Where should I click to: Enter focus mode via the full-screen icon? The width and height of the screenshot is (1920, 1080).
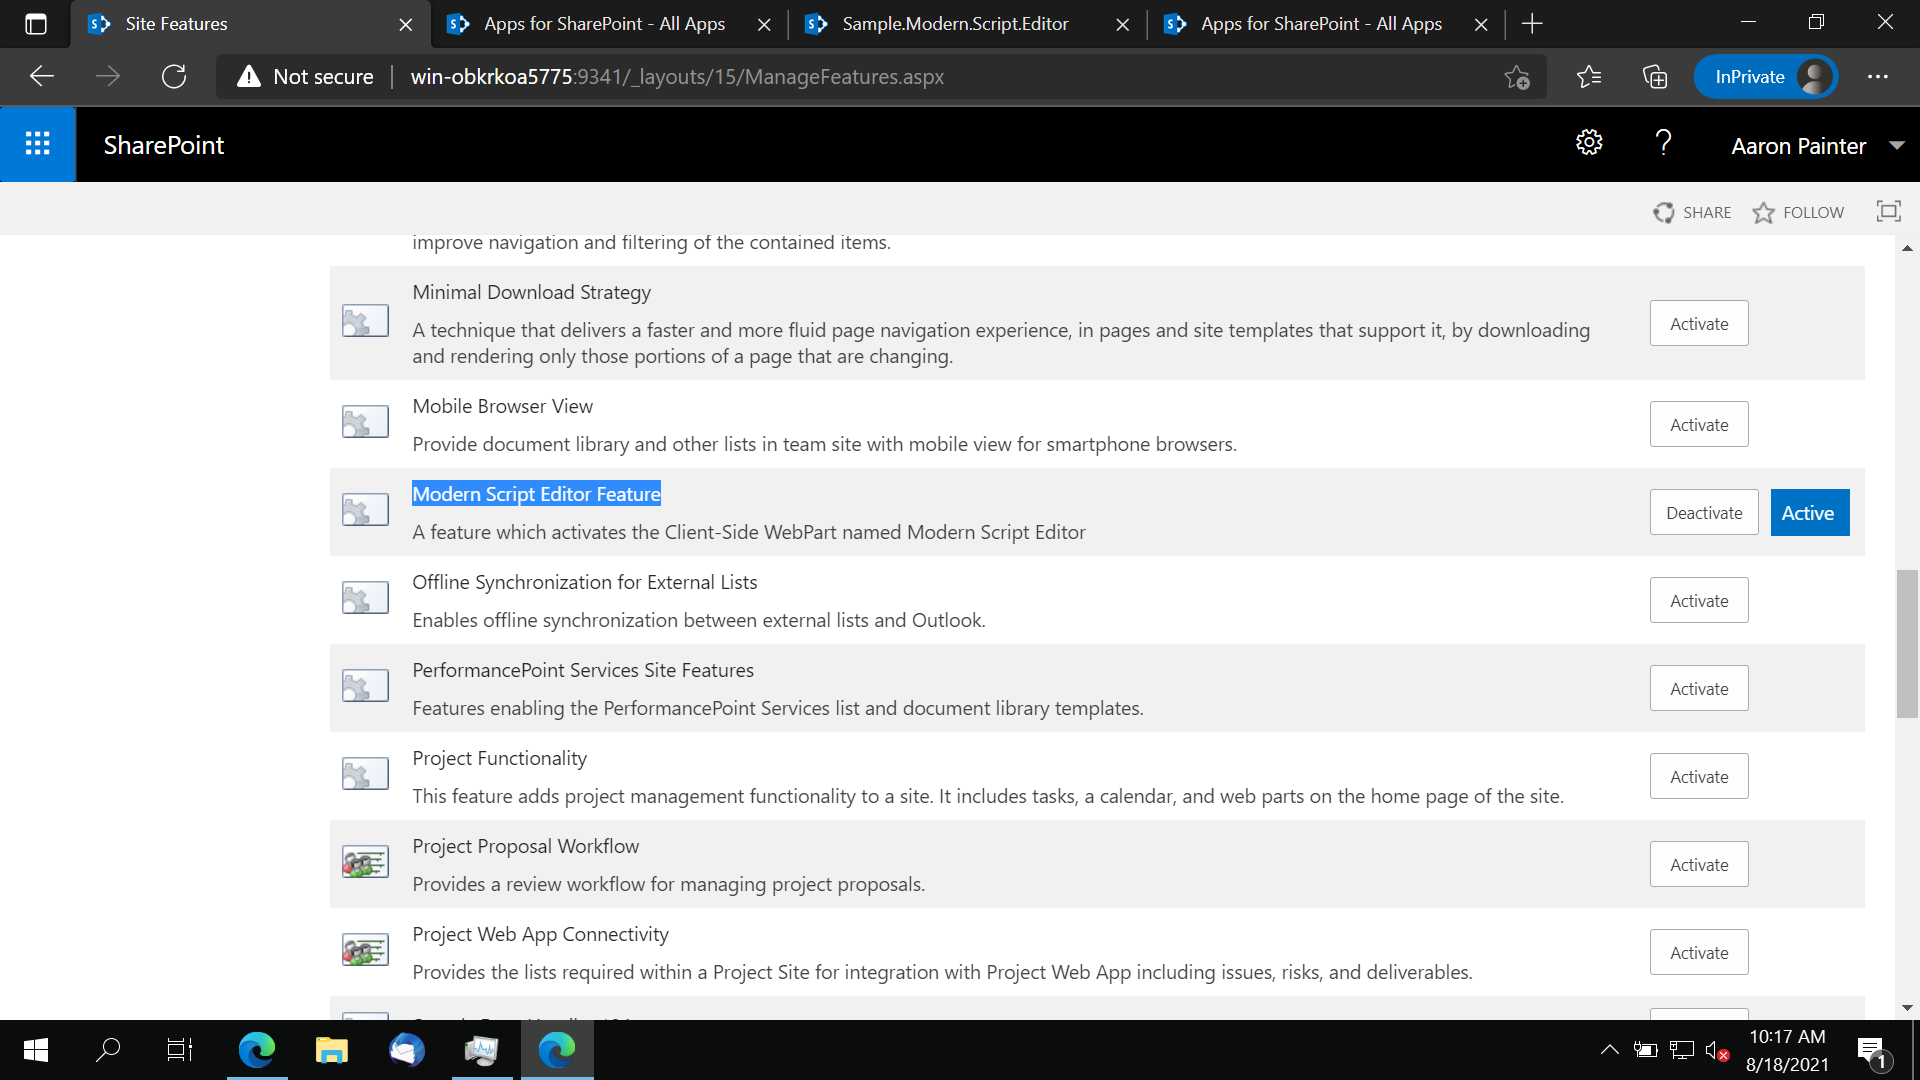coord(1888,211)
